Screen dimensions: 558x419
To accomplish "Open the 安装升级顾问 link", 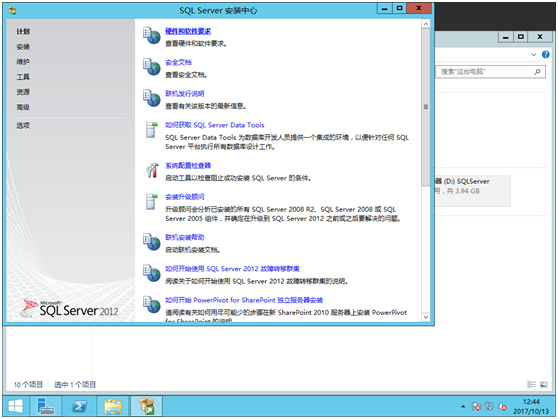I will pyautogui.click(x=185, y=197).
